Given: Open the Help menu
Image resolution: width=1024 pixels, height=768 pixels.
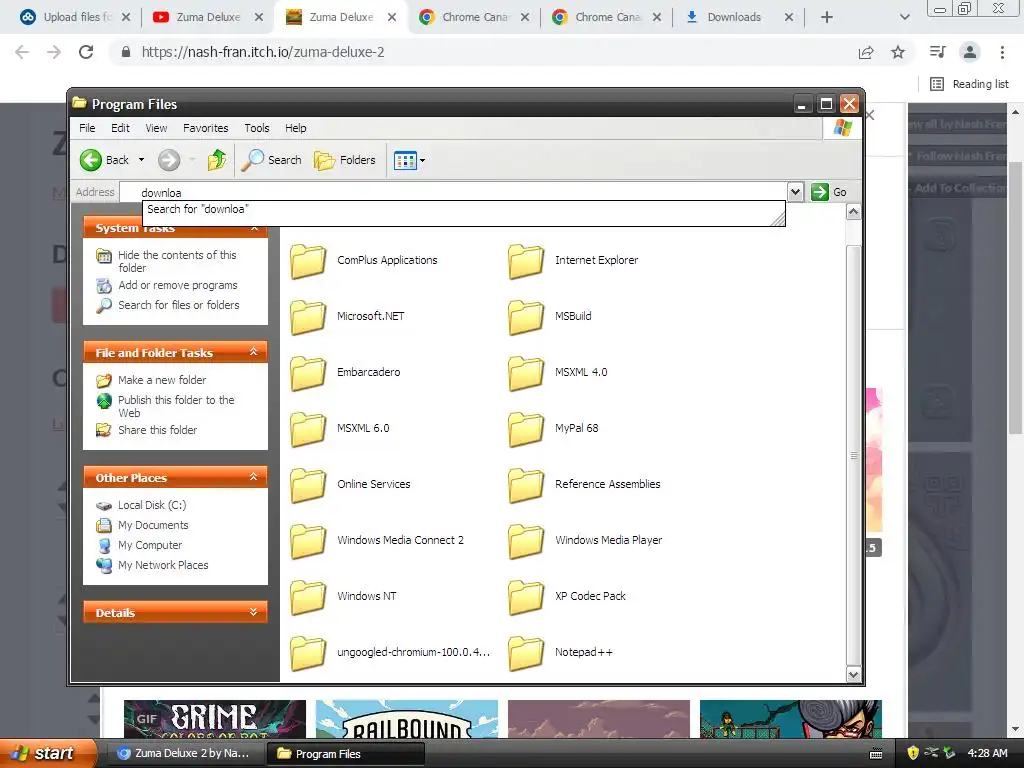Looking at the screenshot, I should 295,128.
